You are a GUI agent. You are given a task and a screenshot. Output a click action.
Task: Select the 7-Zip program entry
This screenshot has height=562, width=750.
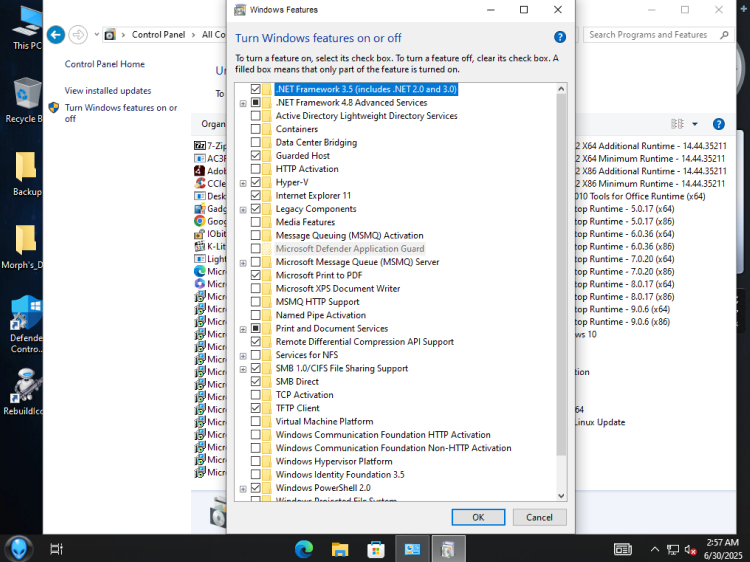(210, 145)
